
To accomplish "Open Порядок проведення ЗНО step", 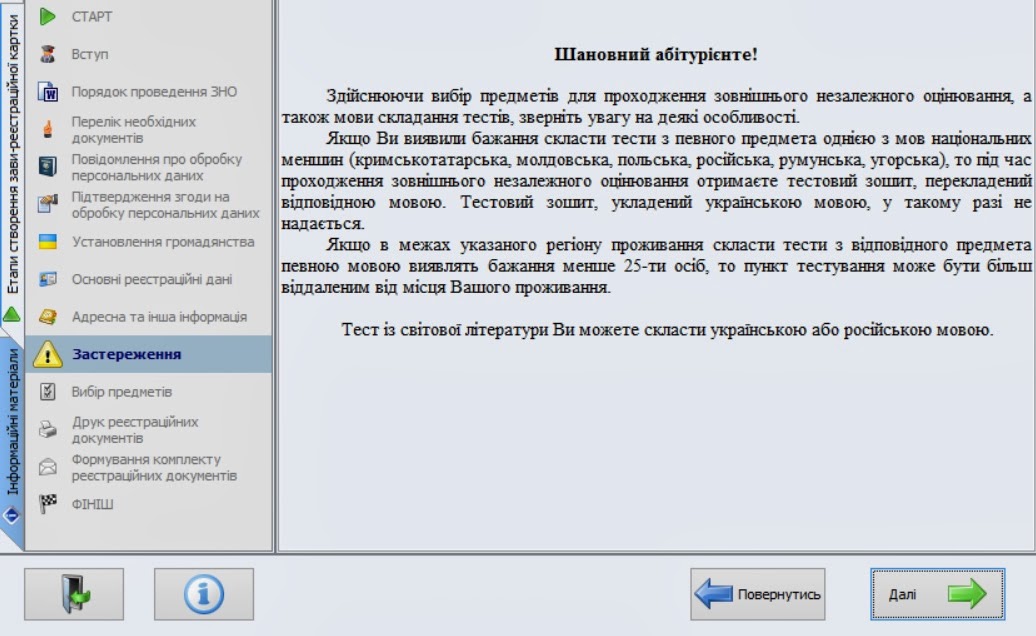I will [x=149, y=92].
